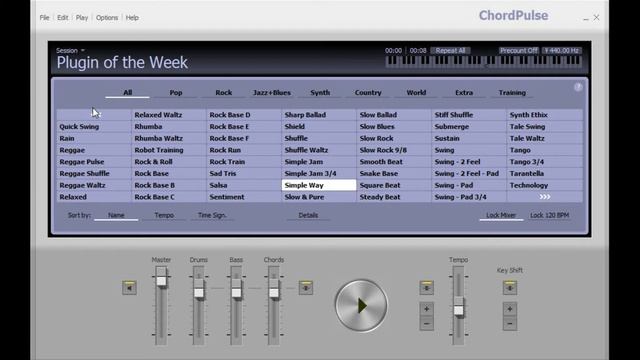
Task: Select the Quick Swing style
Action: click(93, 127)
